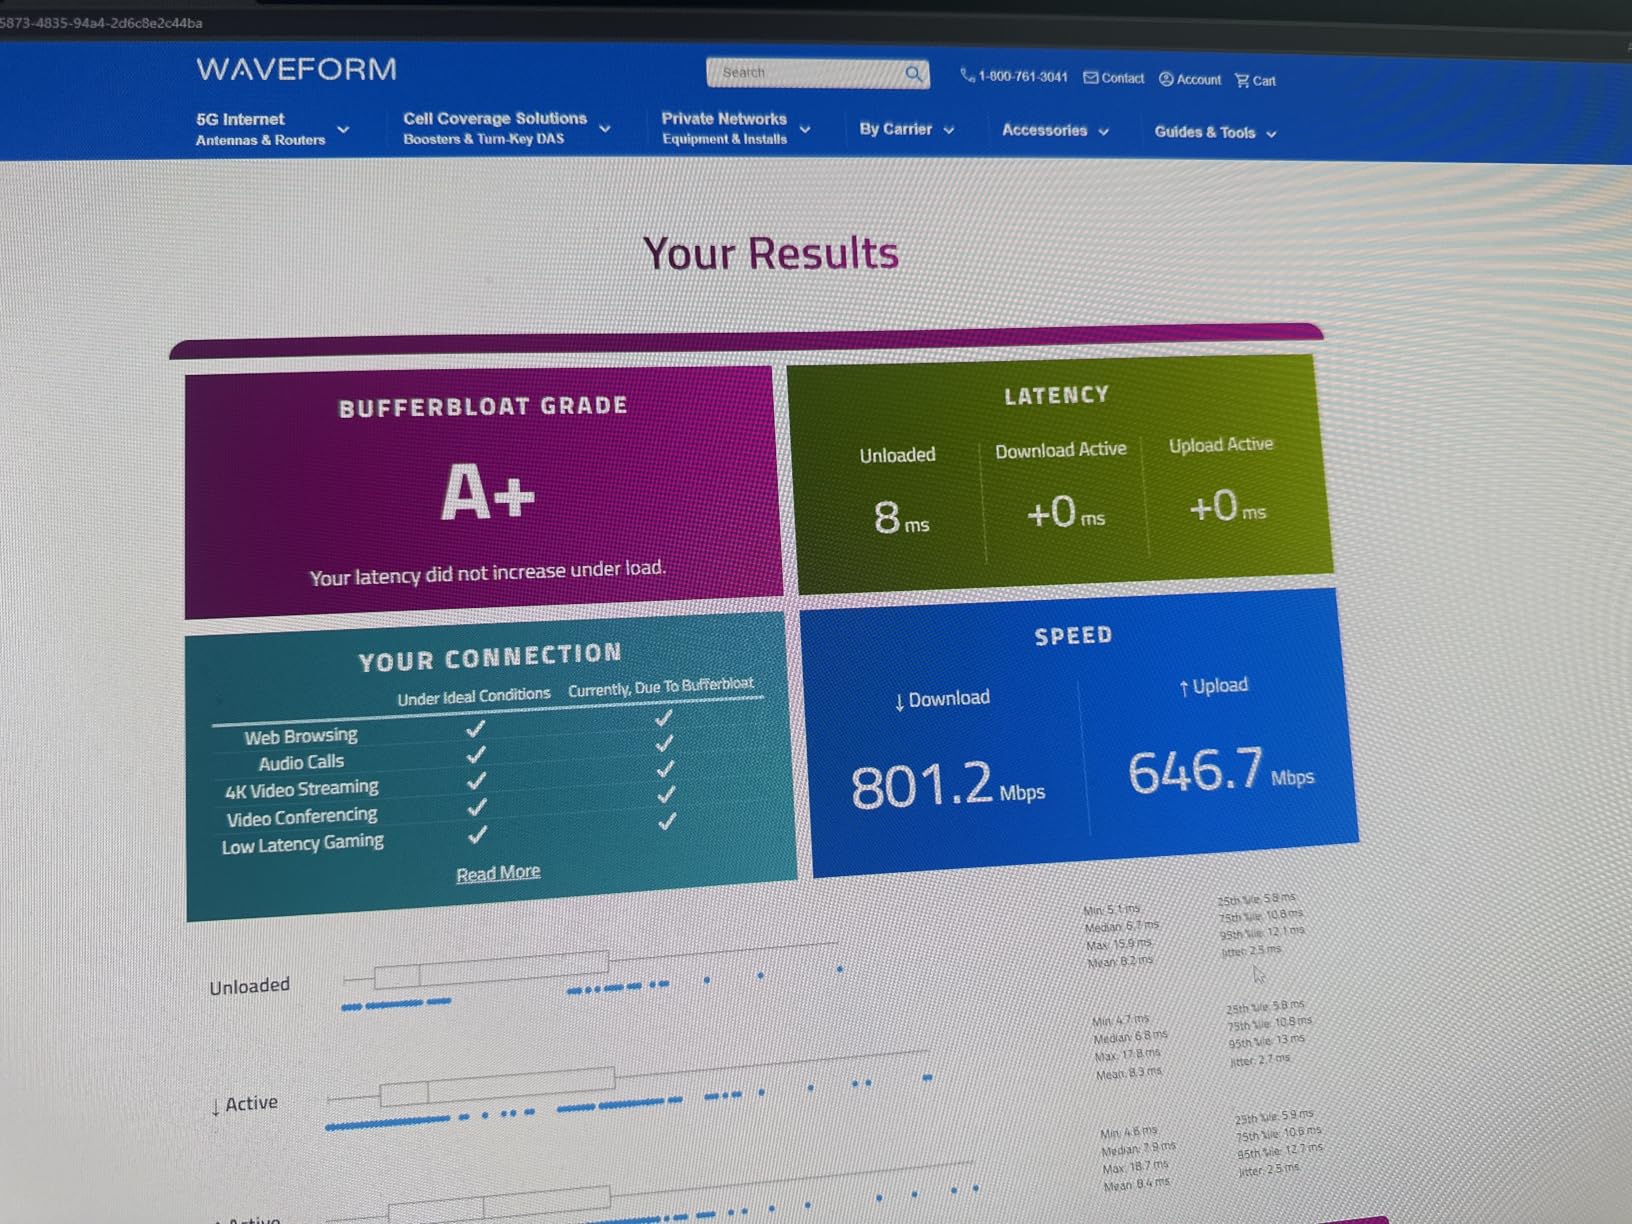Open the By Carrier menu
This screenshot has width=1632, height=1224.
point(895,129)
